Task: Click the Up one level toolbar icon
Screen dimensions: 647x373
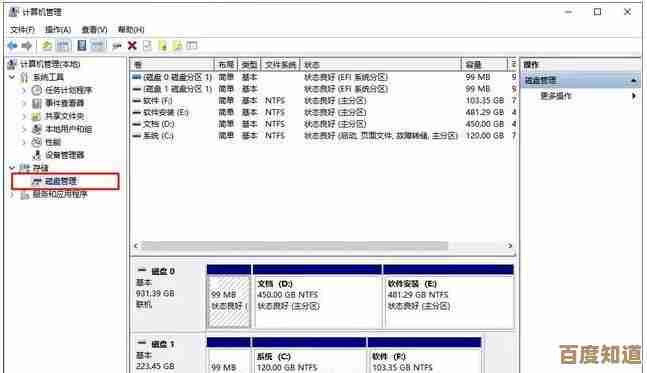Action: (x=47, y=45)
